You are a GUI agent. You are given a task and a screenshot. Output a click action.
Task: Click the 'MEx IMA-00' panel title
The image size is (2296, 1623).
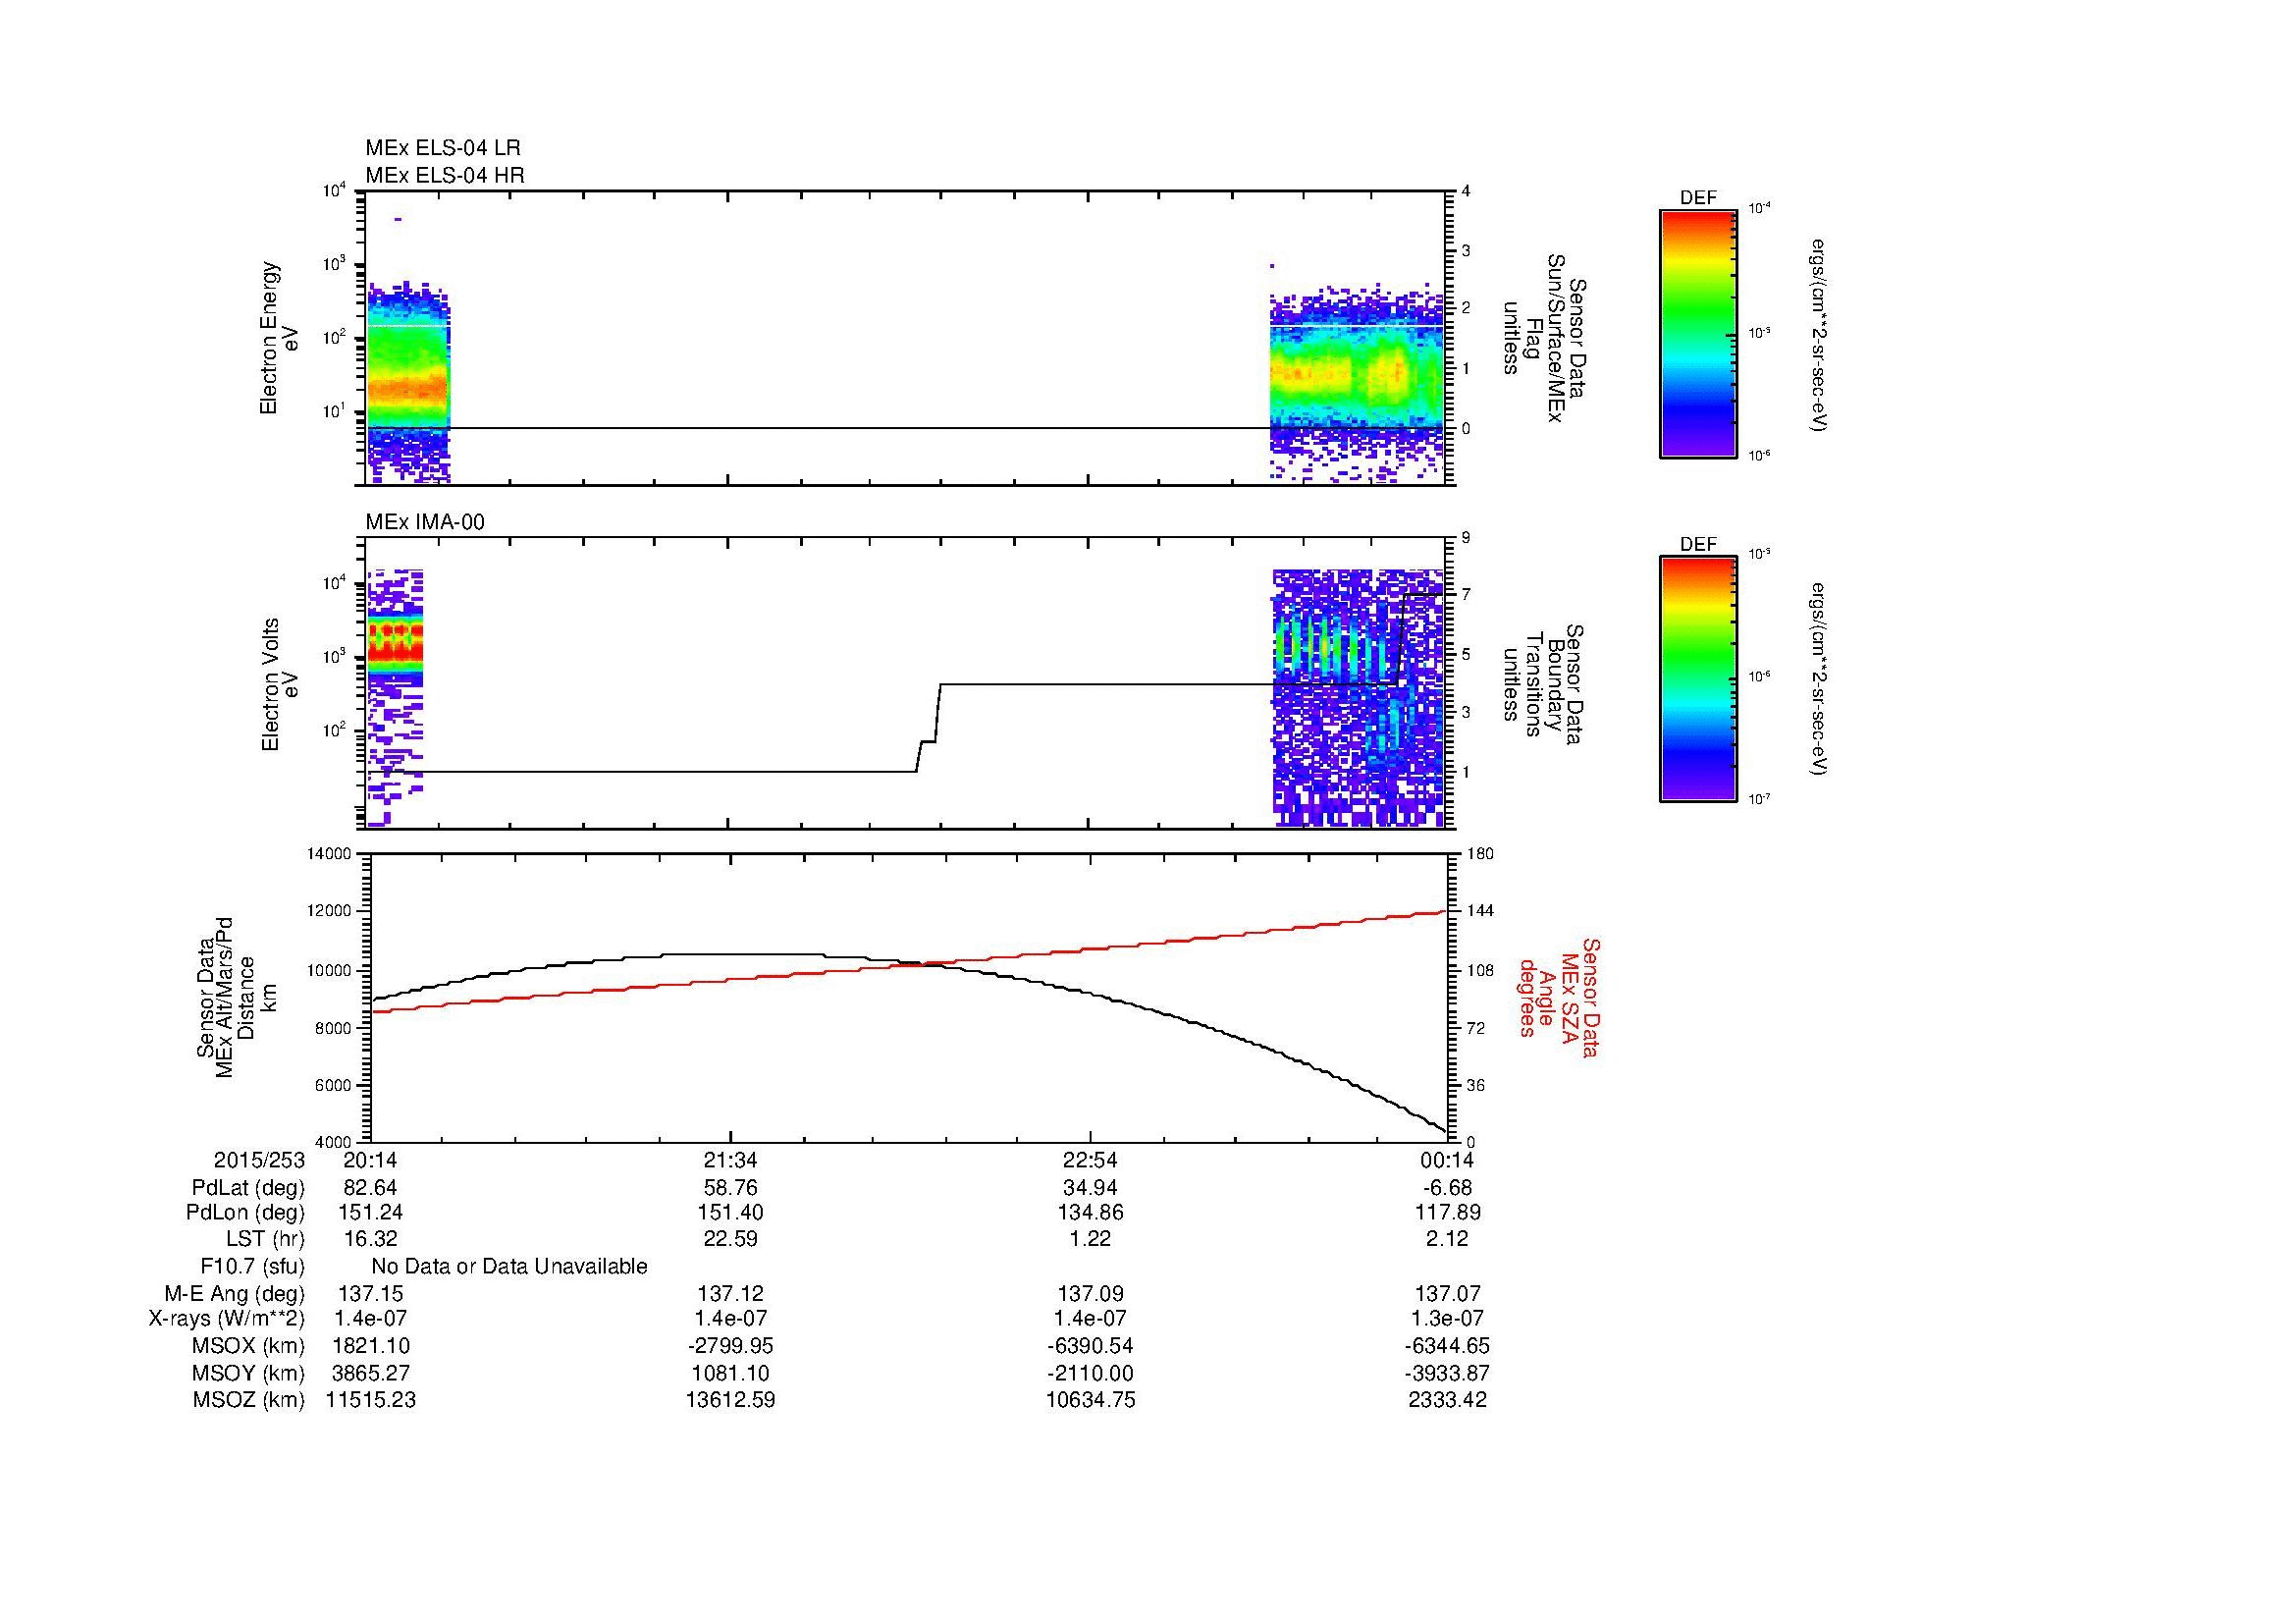[424, 522]
